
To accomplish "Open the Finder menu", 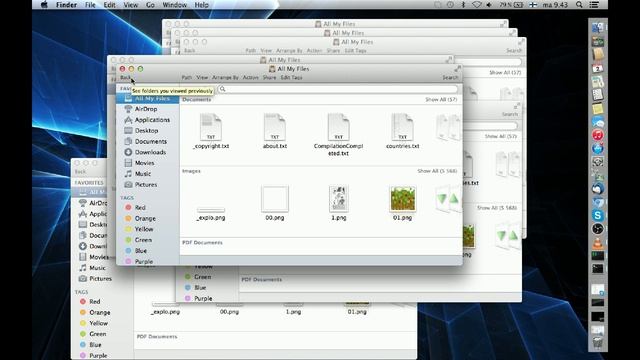I will (x=66, y=5).
